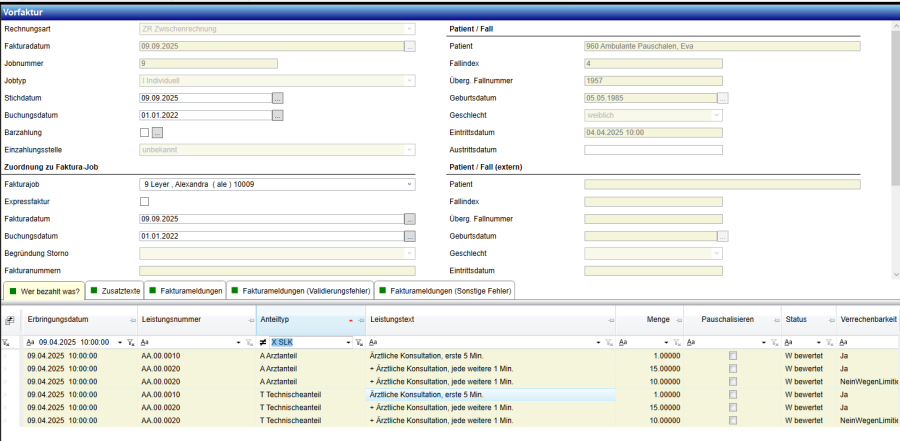Click the pin icon on the Erbringungsdatum column
Viewport: 900px width, 441px height.
pos(133,319)
